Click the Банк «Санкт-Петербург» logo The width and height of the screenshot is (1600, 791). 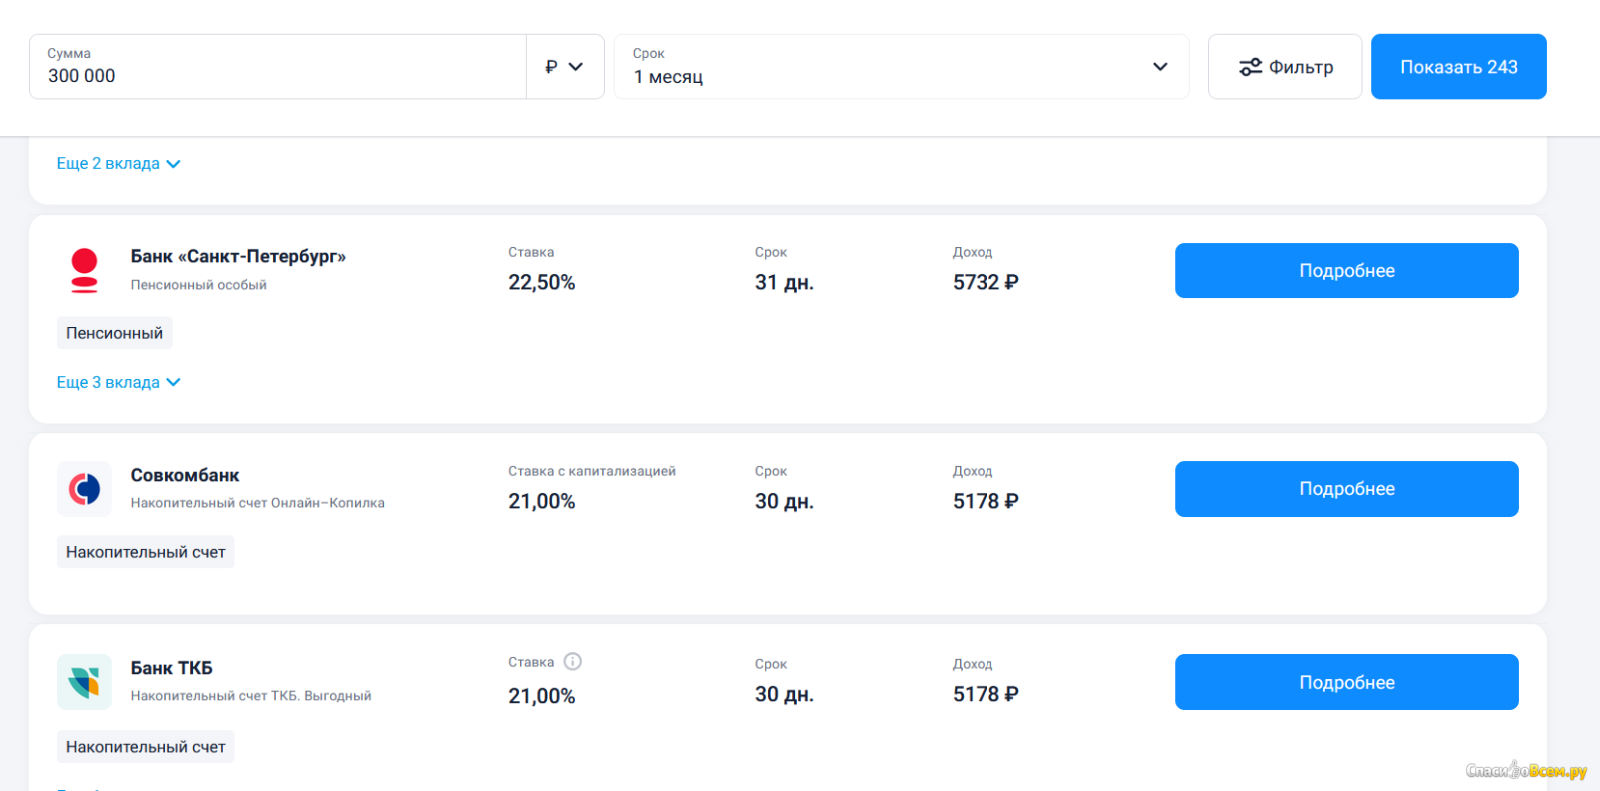pyautogui.click(x=84, y=270)
